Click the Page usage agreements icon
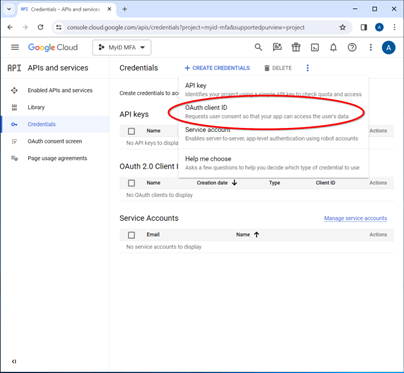This screenshot has width=404, height=373. pyautogui.click(x=14, y=158)
